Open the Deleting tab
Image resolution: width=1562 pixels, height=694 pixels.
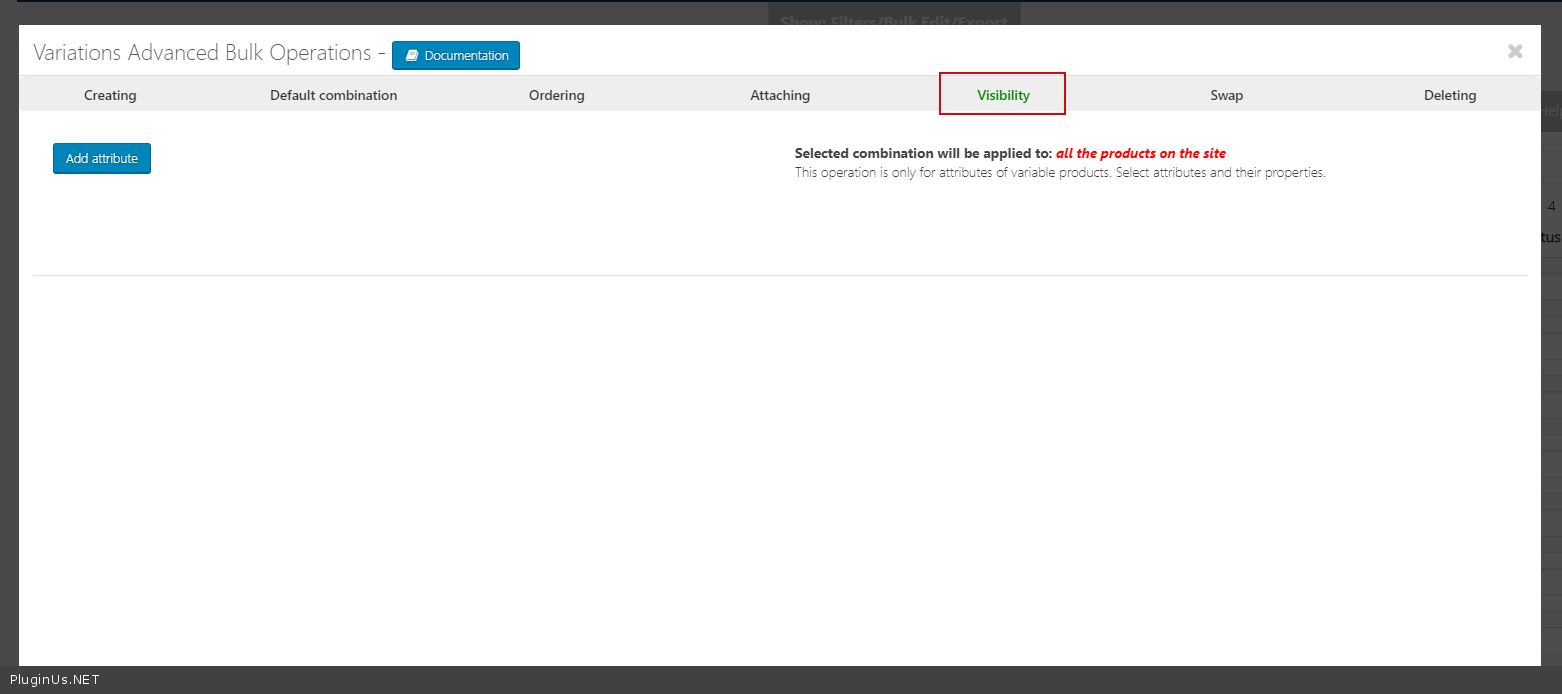[x=1450, y=95]
